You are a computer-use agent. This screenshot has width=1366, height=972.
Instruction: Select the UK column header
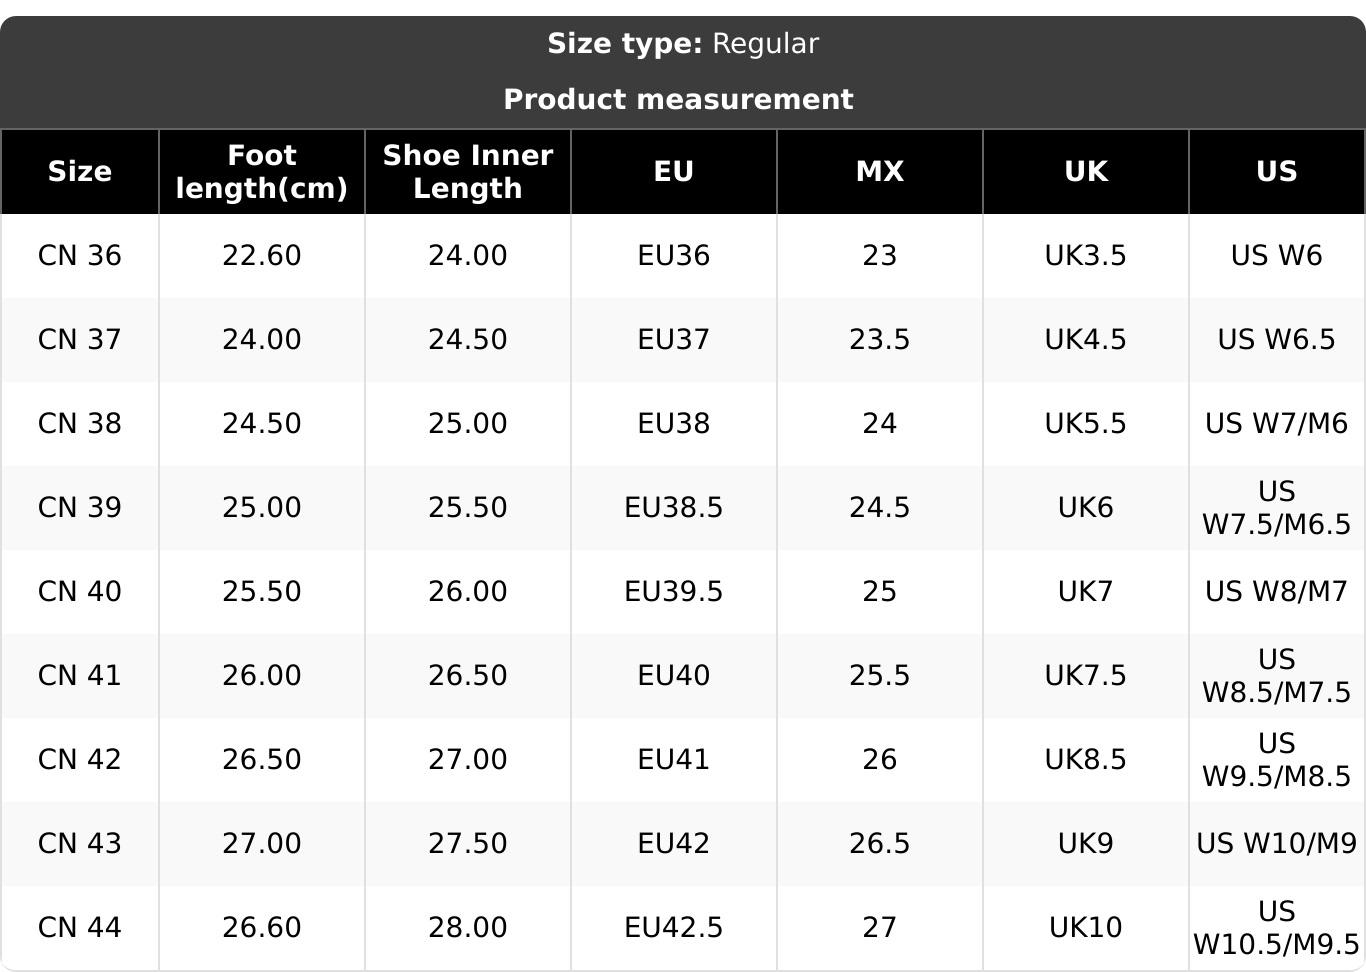point(1086,171)
